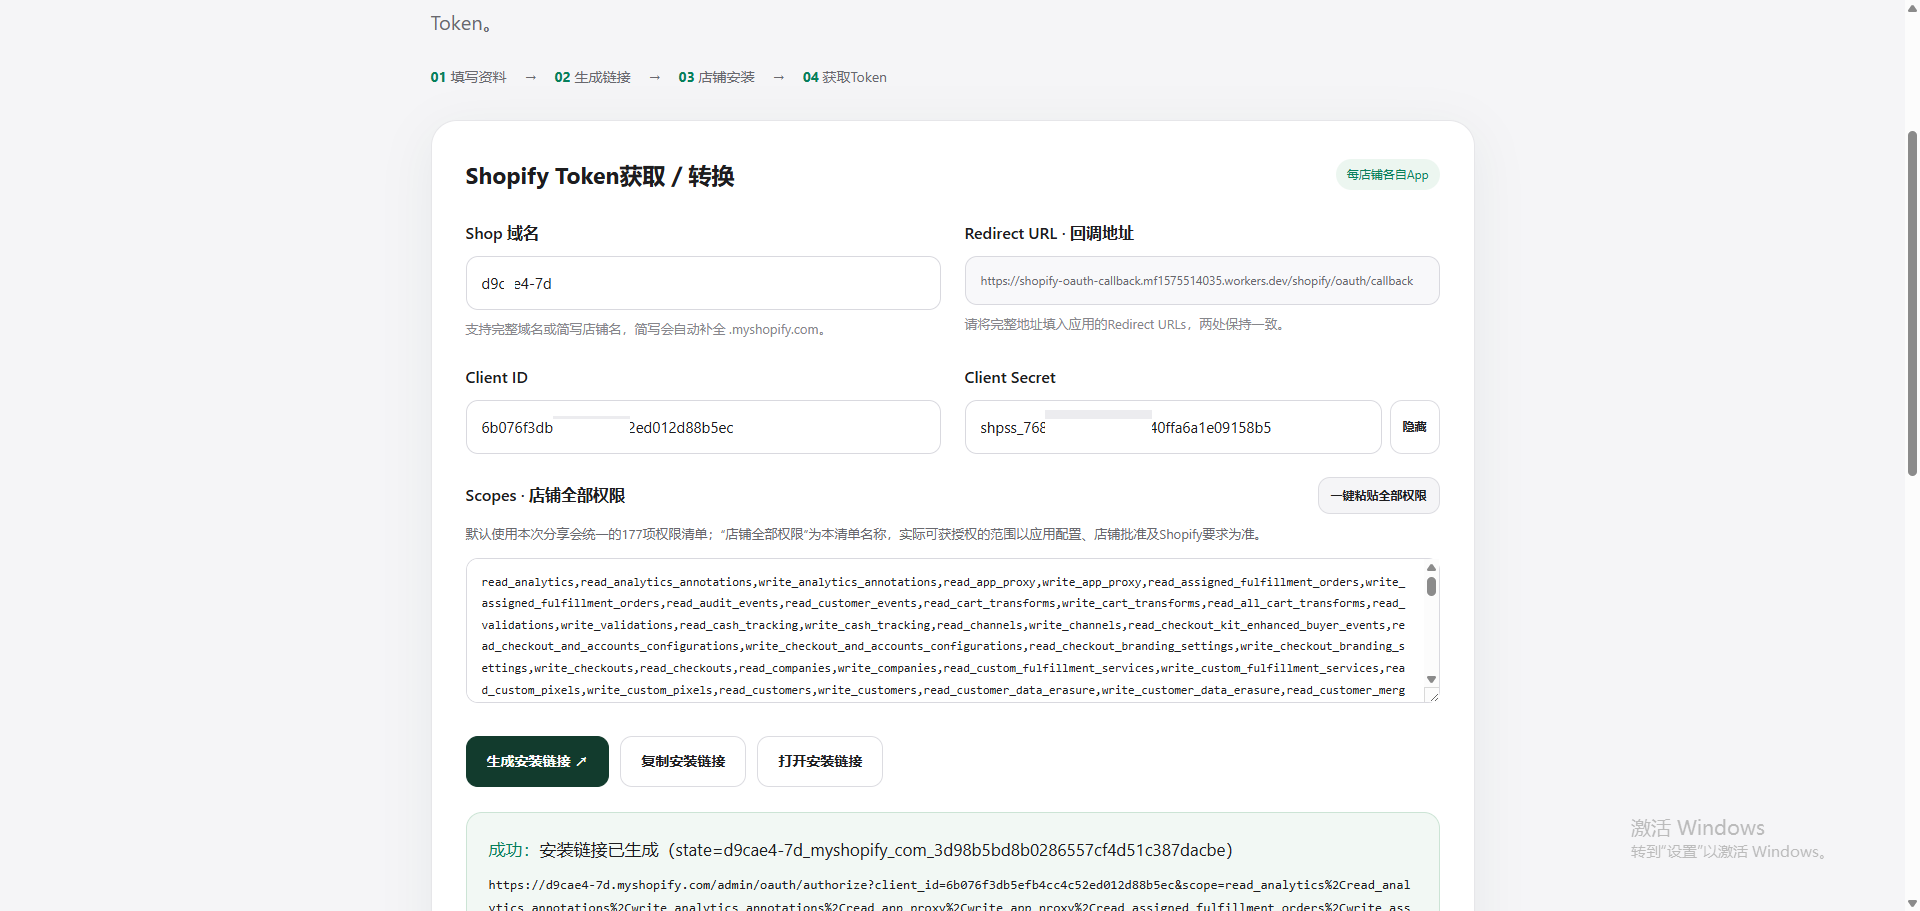Click the Redirect URLs hint text
The width and height of the screenshot is (1920, 911).
coord(1124,324)
